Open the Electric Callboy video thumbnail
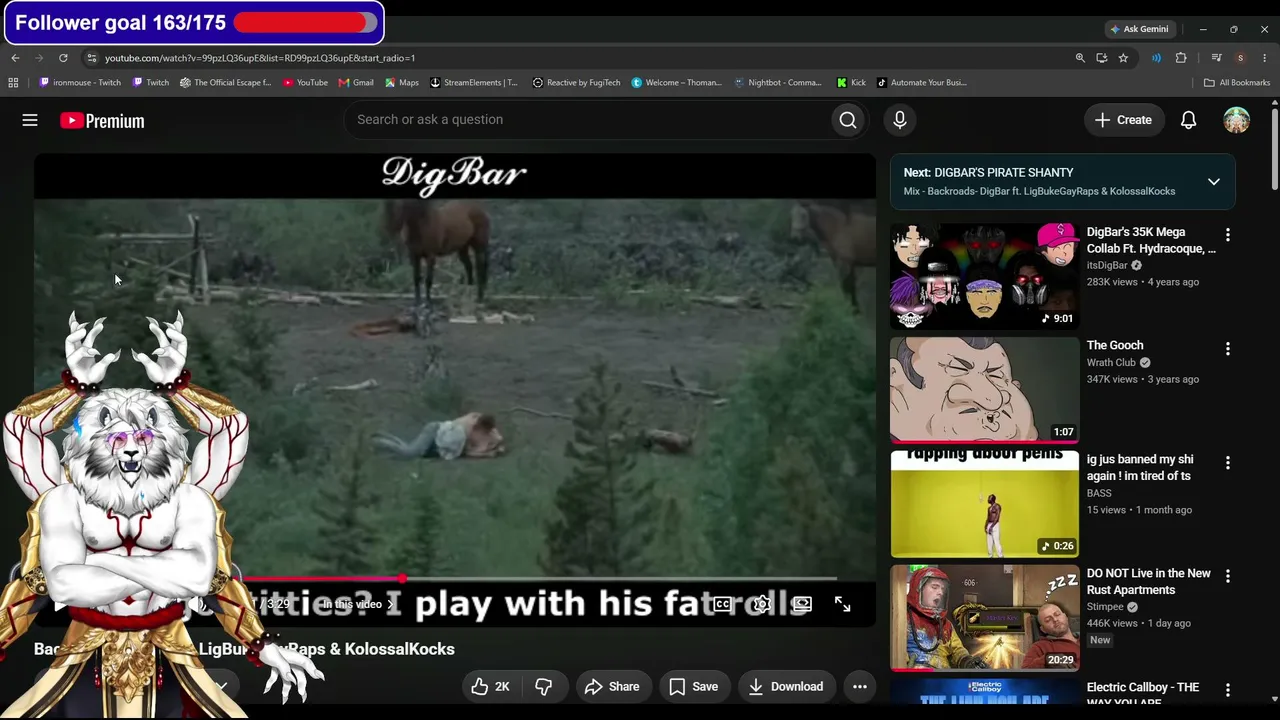1280x720 pixels. 985,692
